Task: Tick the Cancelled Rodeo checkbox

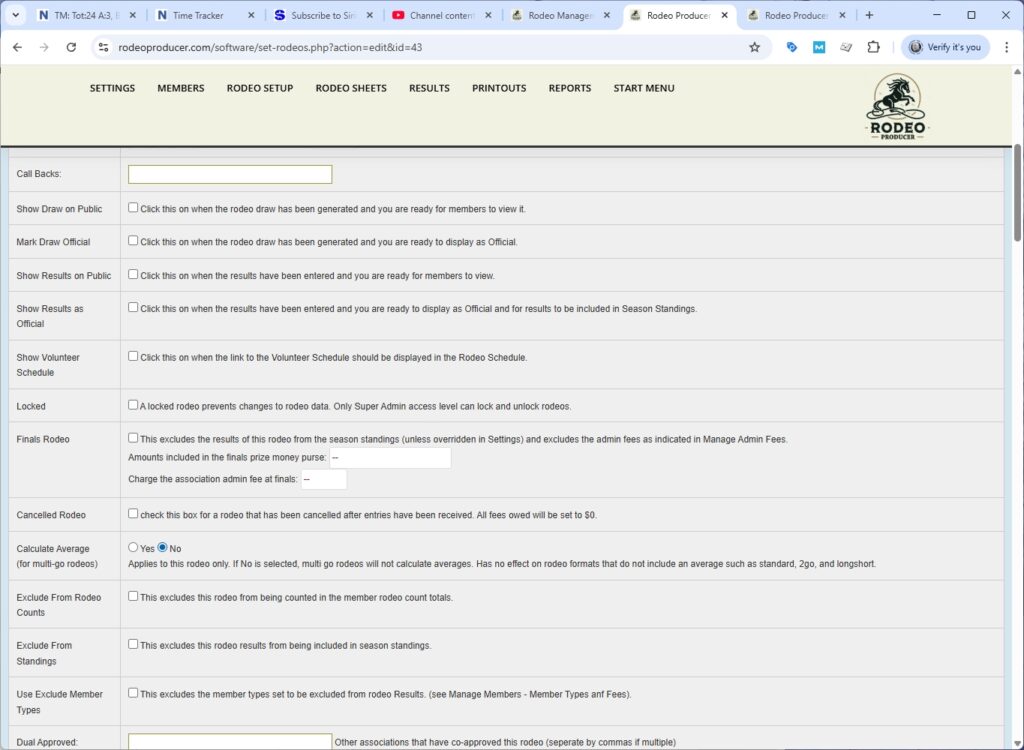Action: [x=133, y=514]
